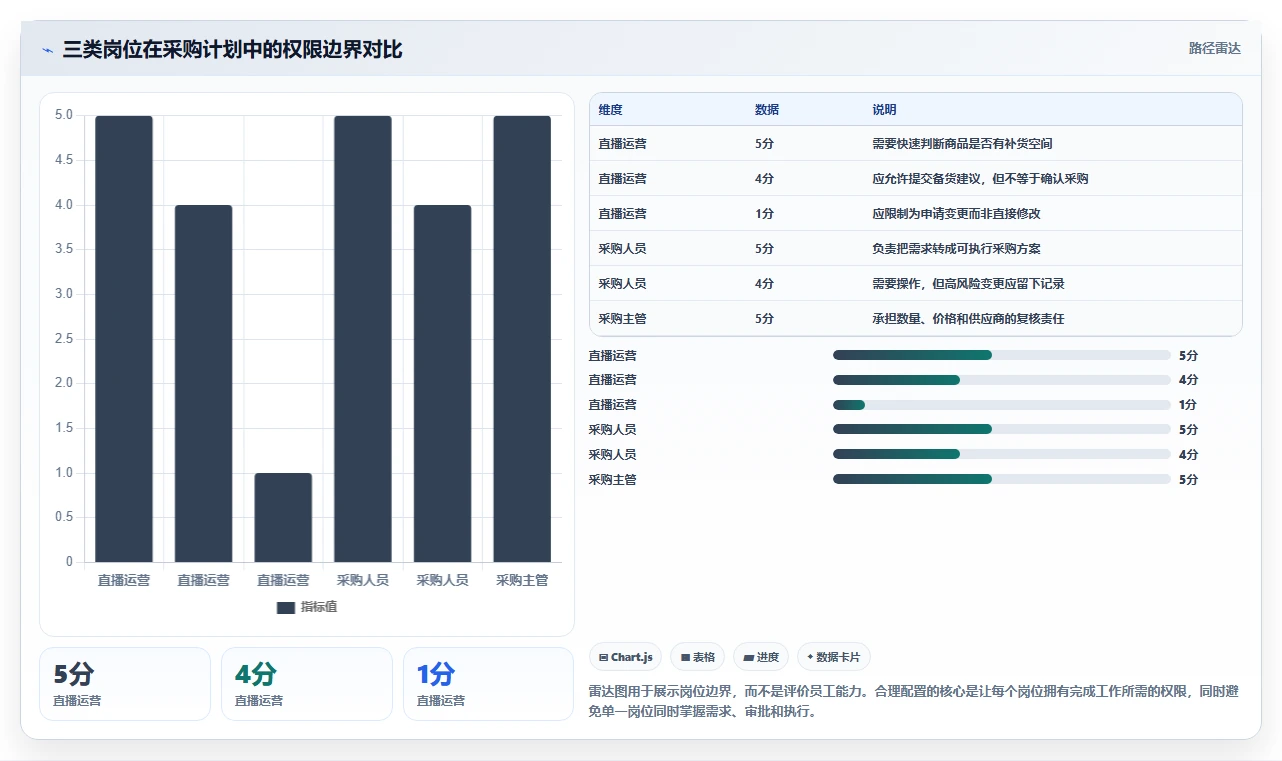Click the 3.5 y-axis label
Viewport: 1282px width, 761px height.
[64, 249]
